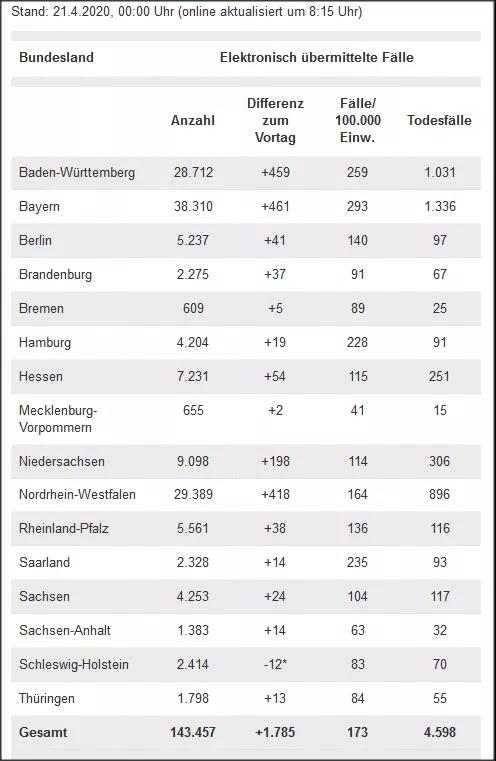Select Hamburg's daily difference +19
The image size is (496, 761).
[x=275, y=342]
